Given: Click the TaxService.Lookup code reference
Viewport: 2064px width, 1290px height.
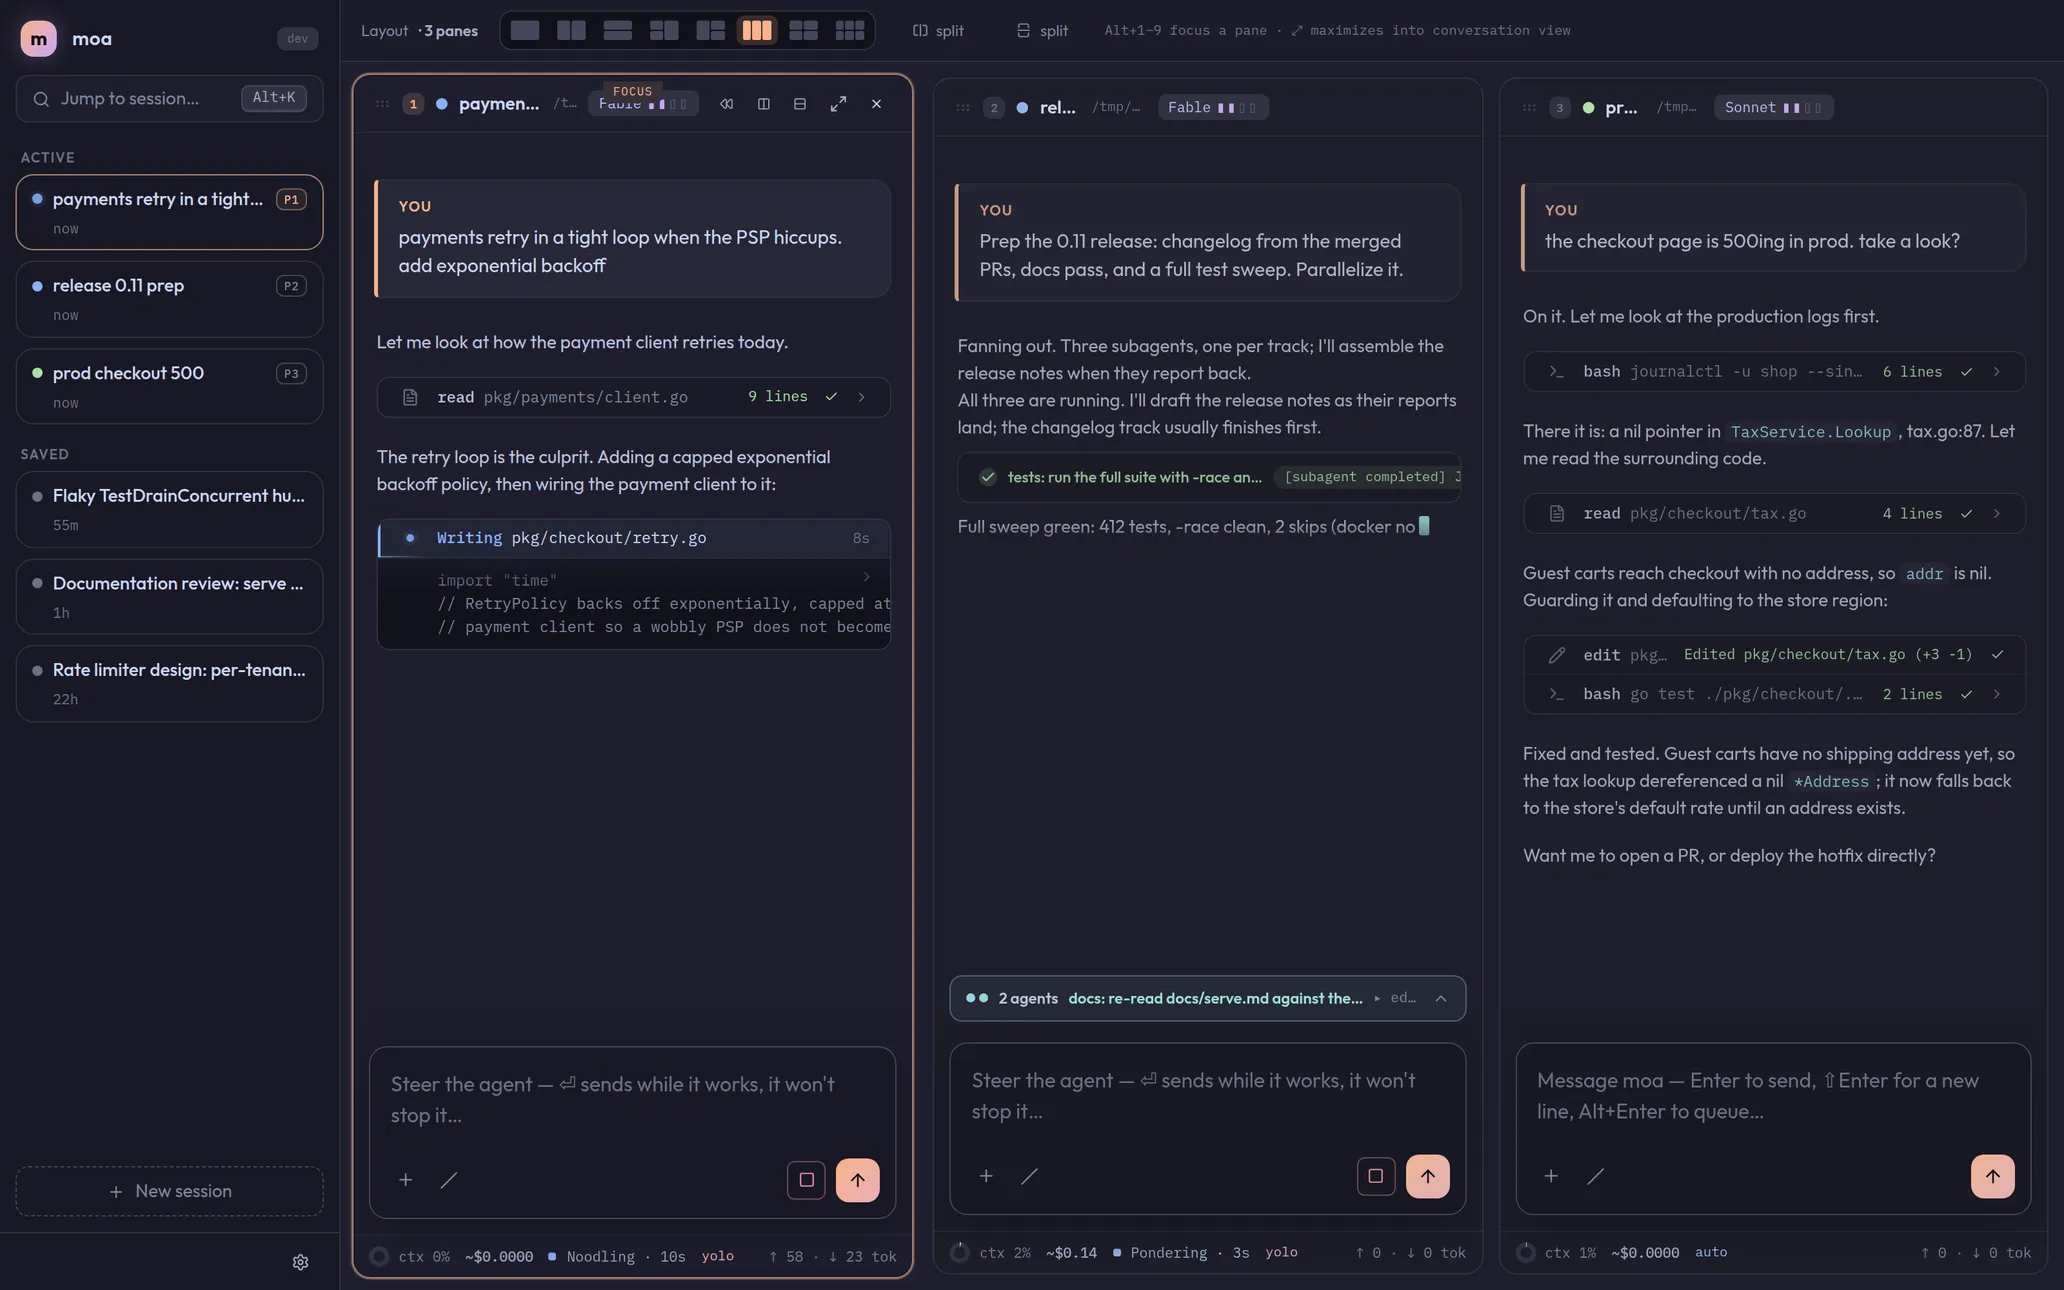Looking at the screenshot, I should click(1810, 432).
